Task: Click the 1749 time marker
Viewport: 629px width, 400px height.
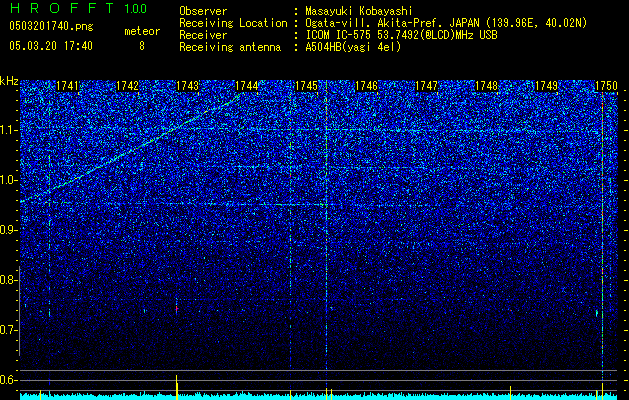Action: pyautogui.click(x=546, y=86)
